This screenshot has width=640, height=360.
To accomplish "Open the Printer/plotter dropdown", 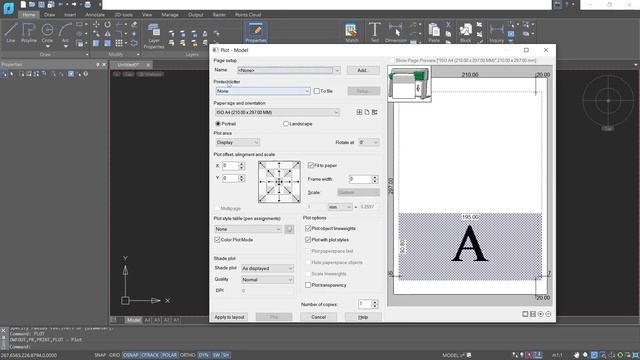I will coord(263,91).
